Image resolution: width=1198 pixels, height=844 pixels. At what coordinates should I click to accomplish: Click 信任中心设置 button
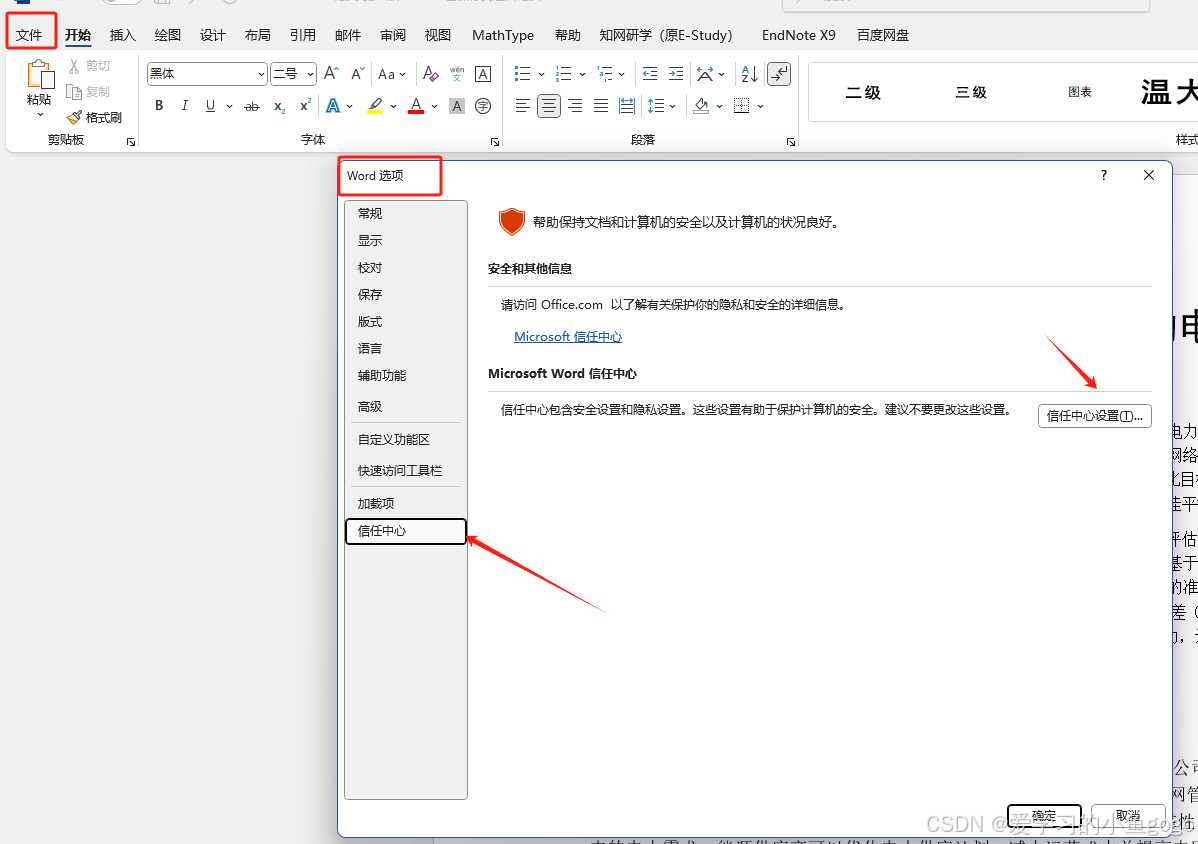(1094, 416)
